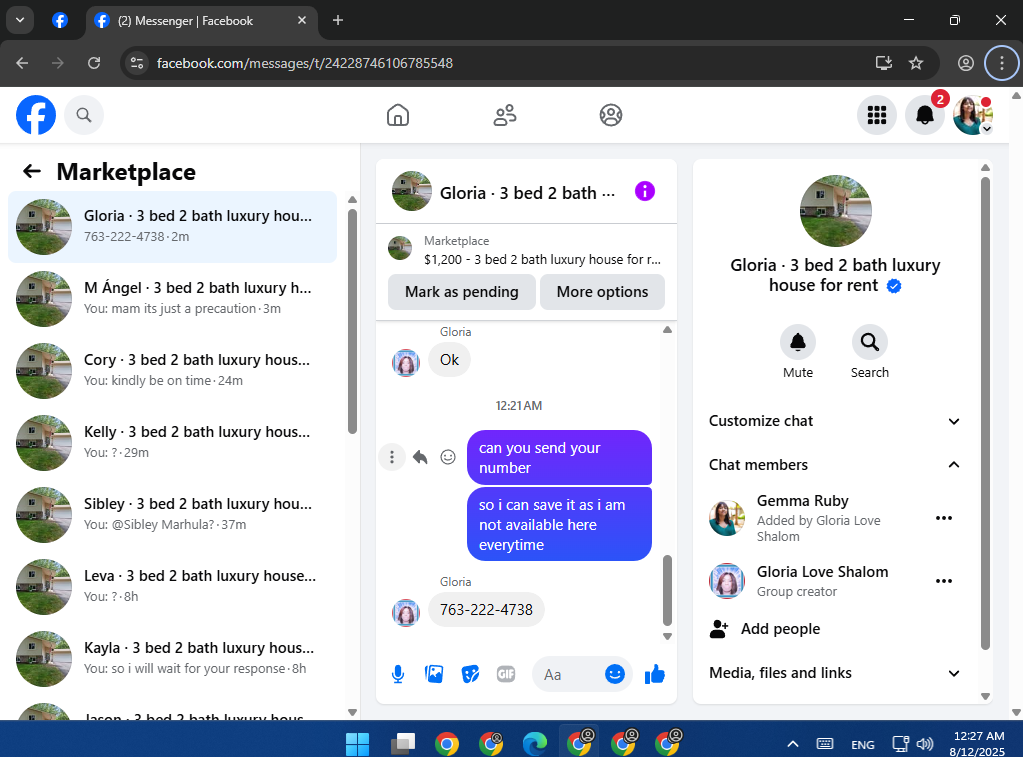
Task: Send a thumbs up like
Action: tap(654, 674)
